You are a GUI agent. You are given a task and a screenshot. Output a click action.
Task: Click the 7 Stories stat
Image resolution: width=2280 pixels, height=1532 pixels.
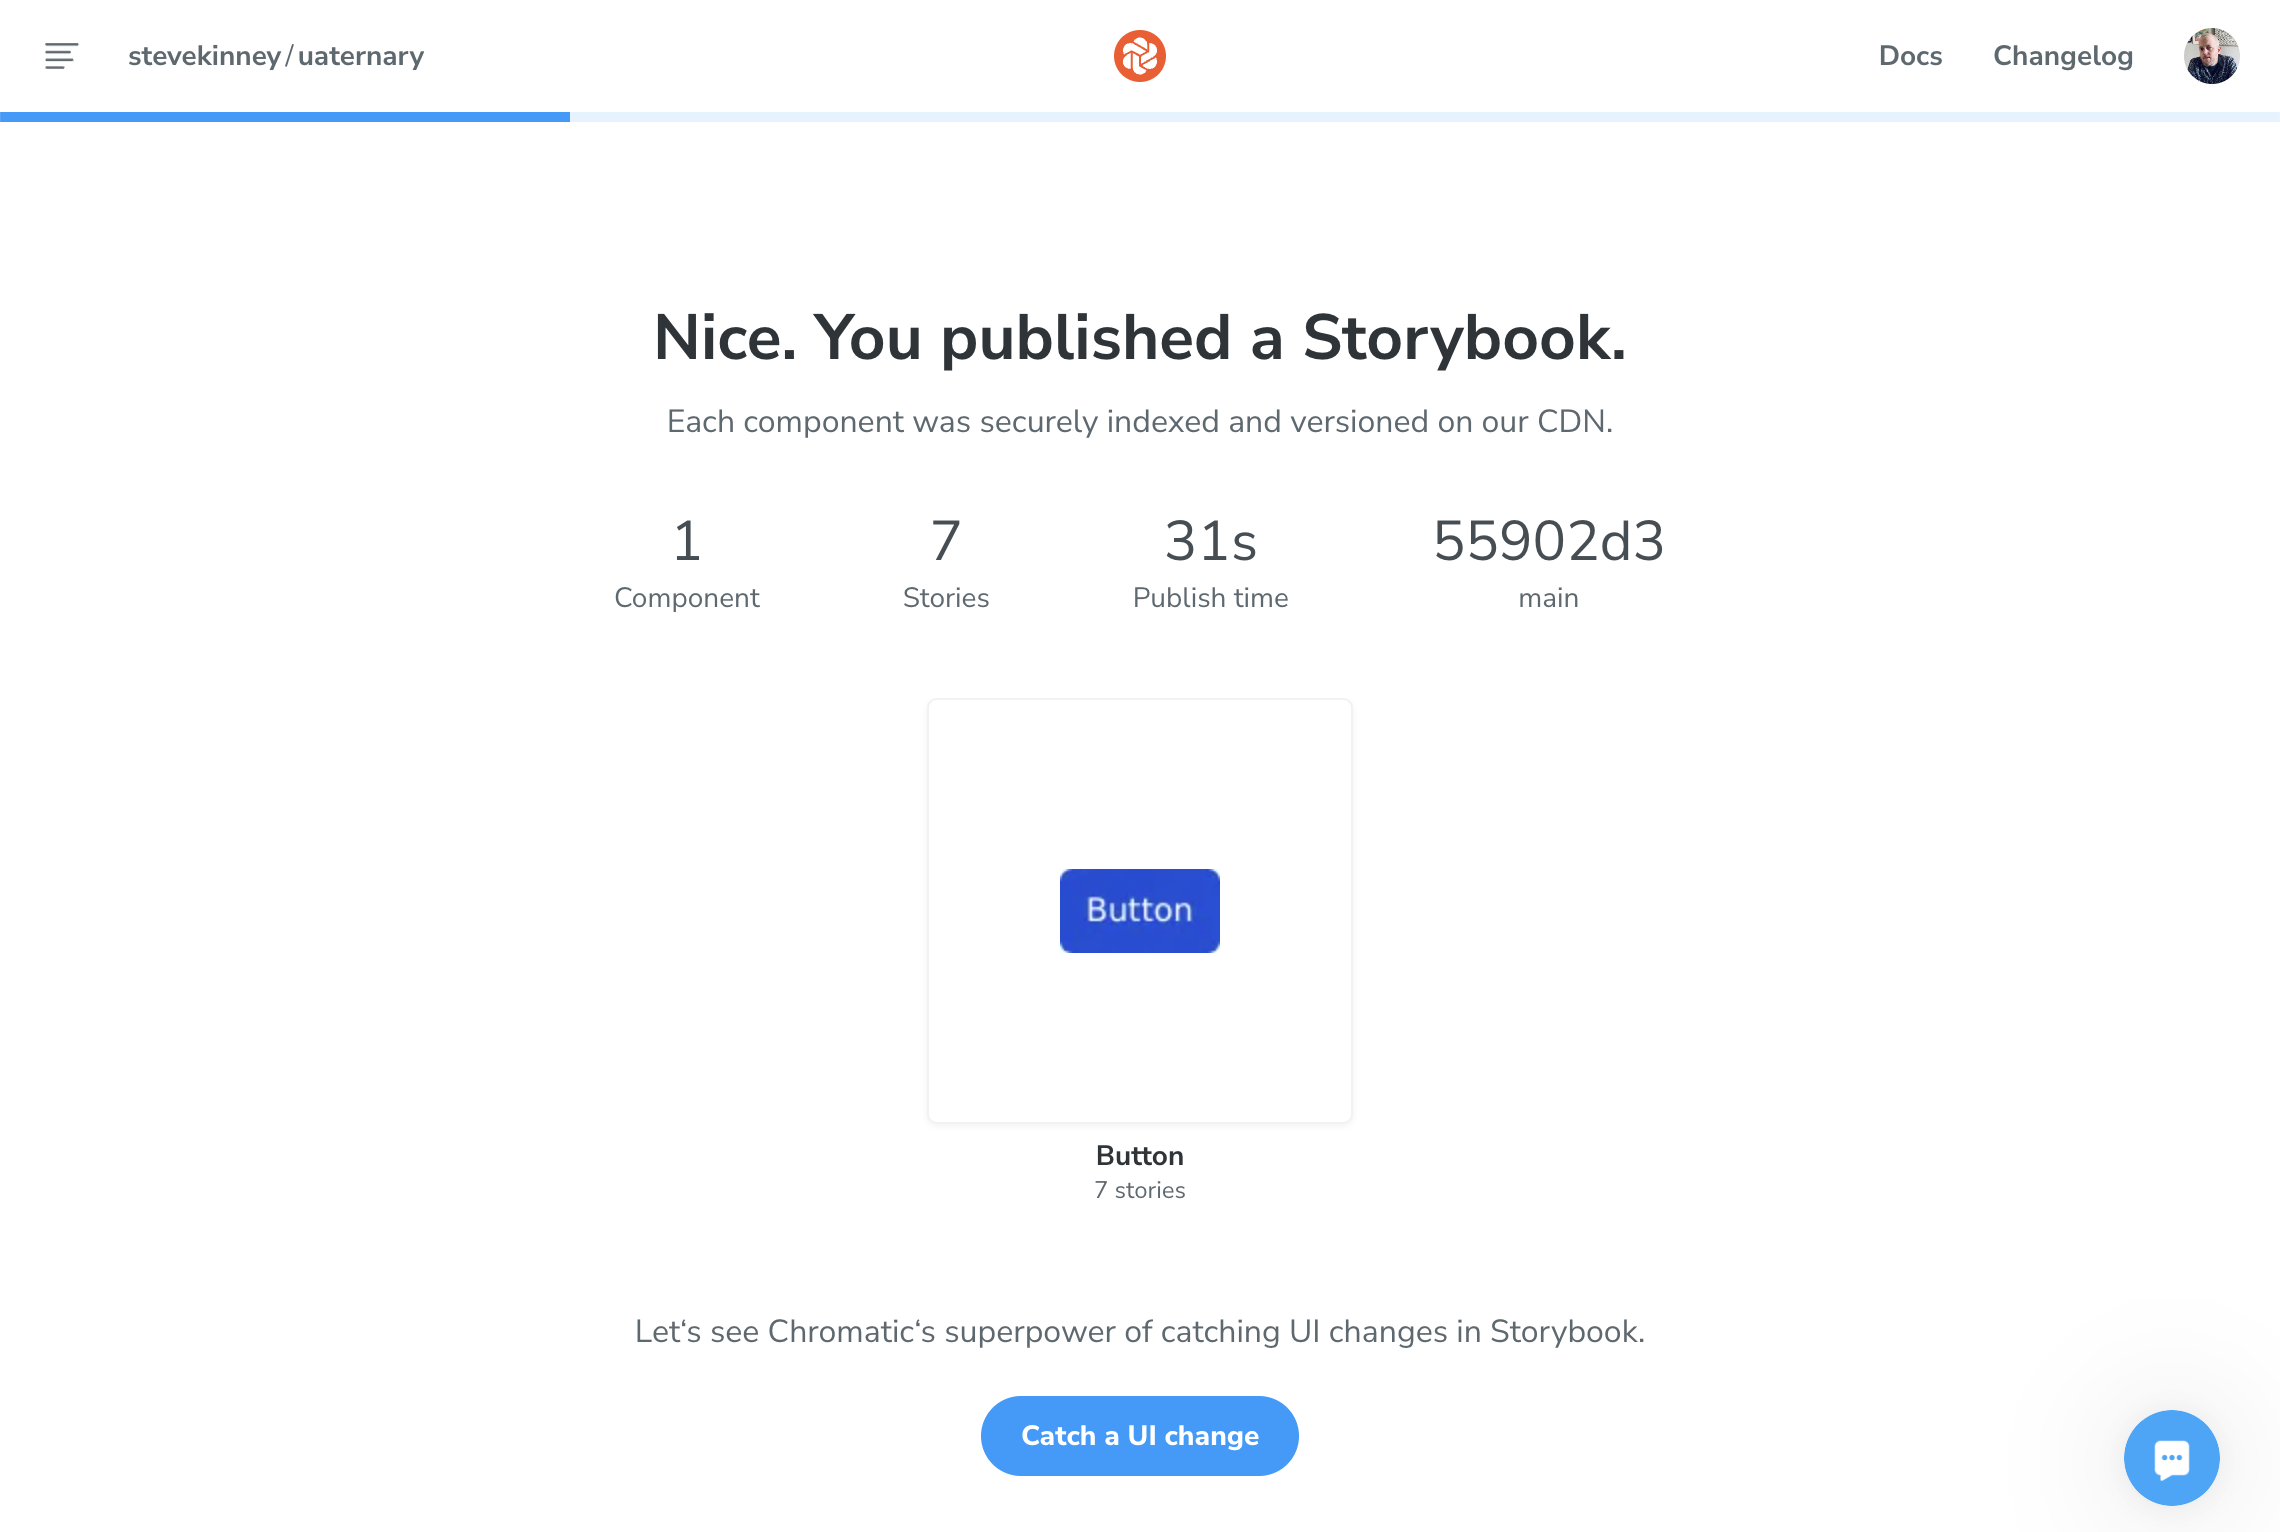click(x=946, y=560)
